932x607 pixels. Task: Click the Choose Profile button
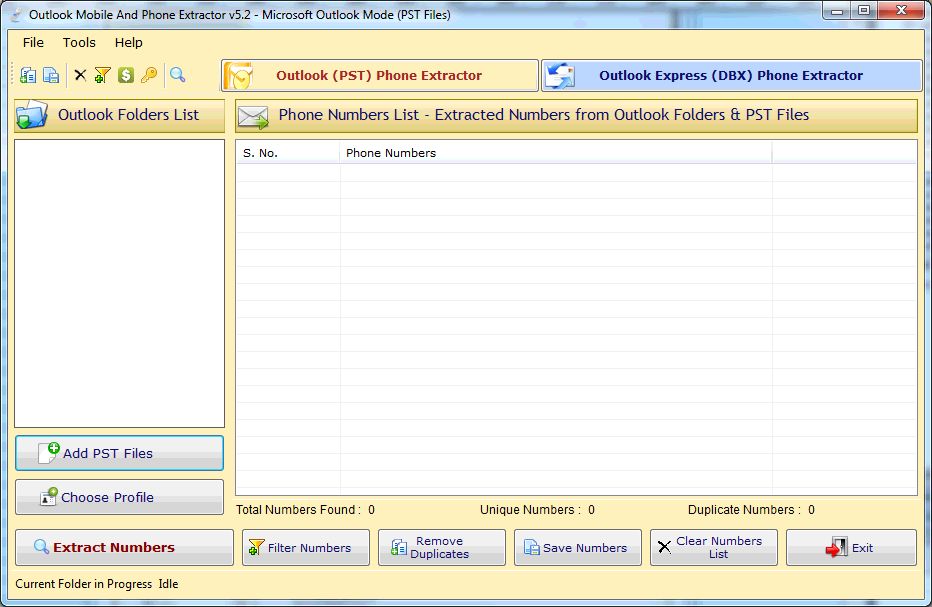point(119,497)
